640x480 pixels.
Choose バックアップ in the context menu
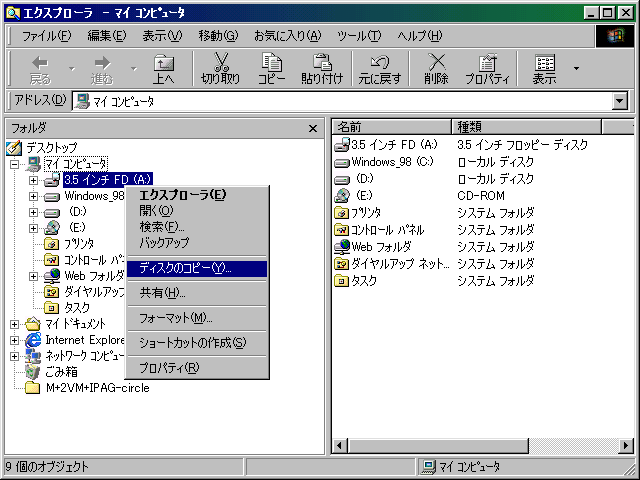tap(197, 242)
